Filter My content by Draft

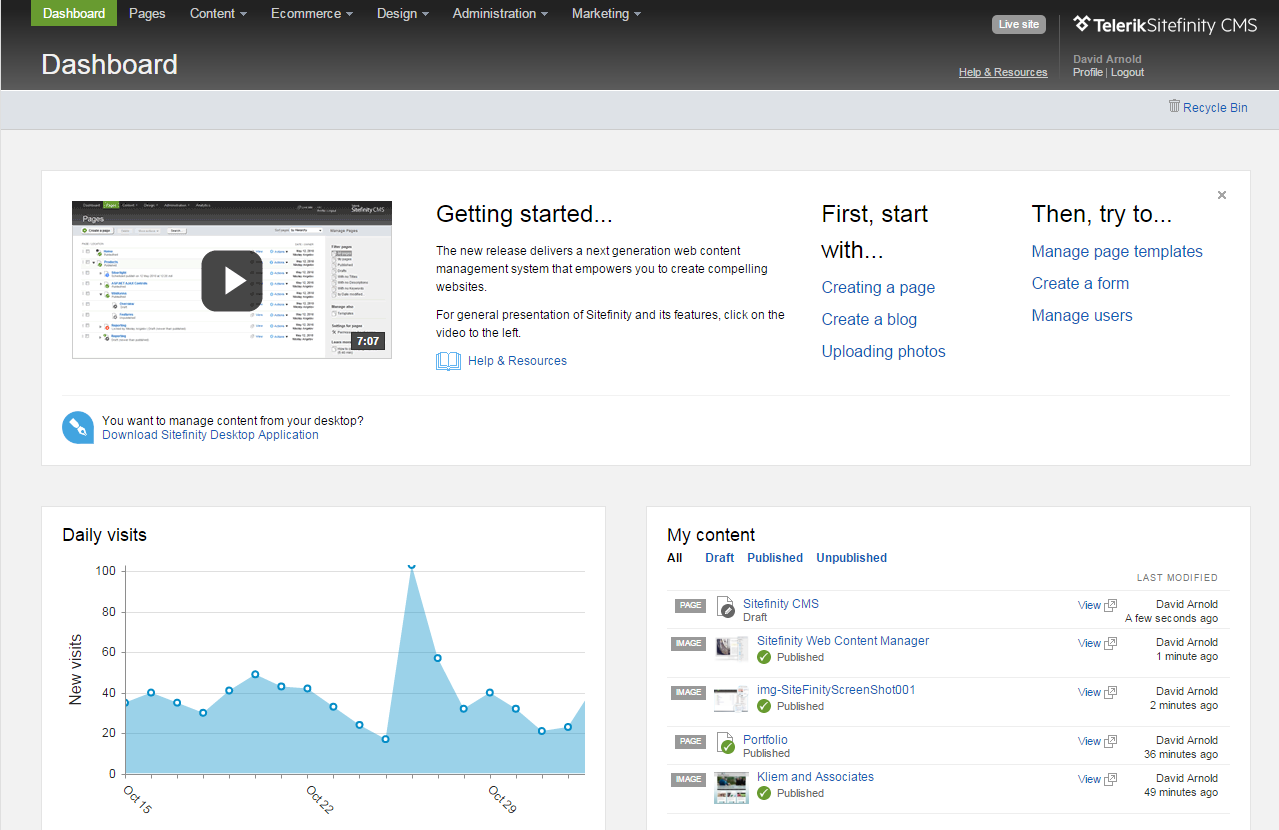[x=719, y=558]
